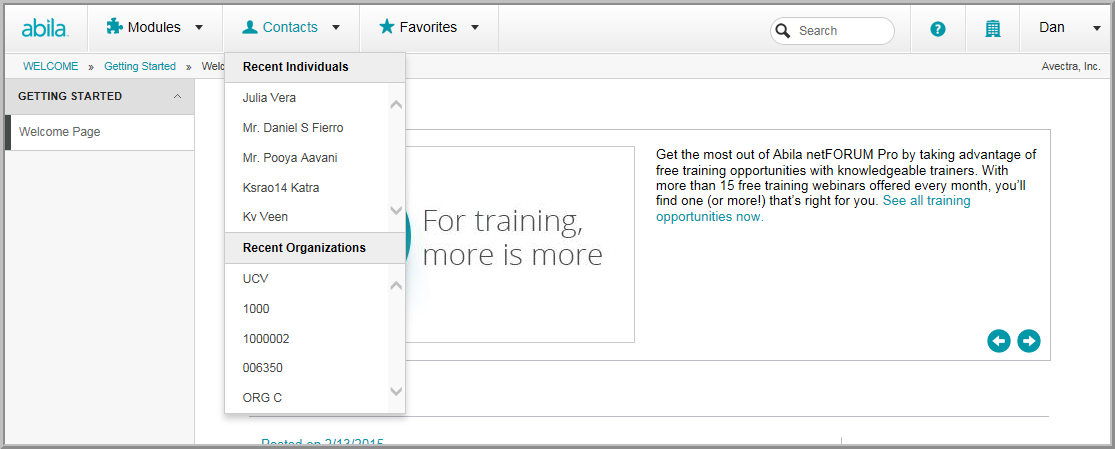
Task: Open the Contacts menu label
Action: click(x=290, y=27)
